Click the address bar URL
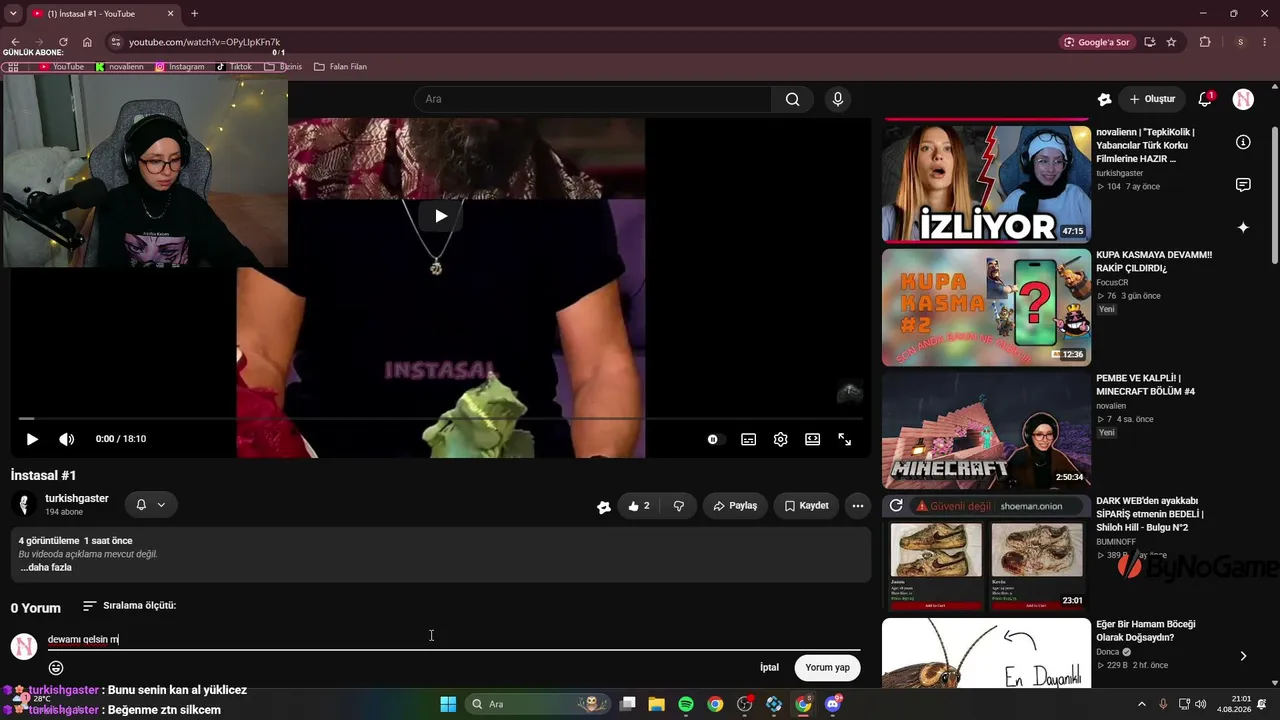Viewport: 1280px width, 720px height. click(x=204, y=42)
